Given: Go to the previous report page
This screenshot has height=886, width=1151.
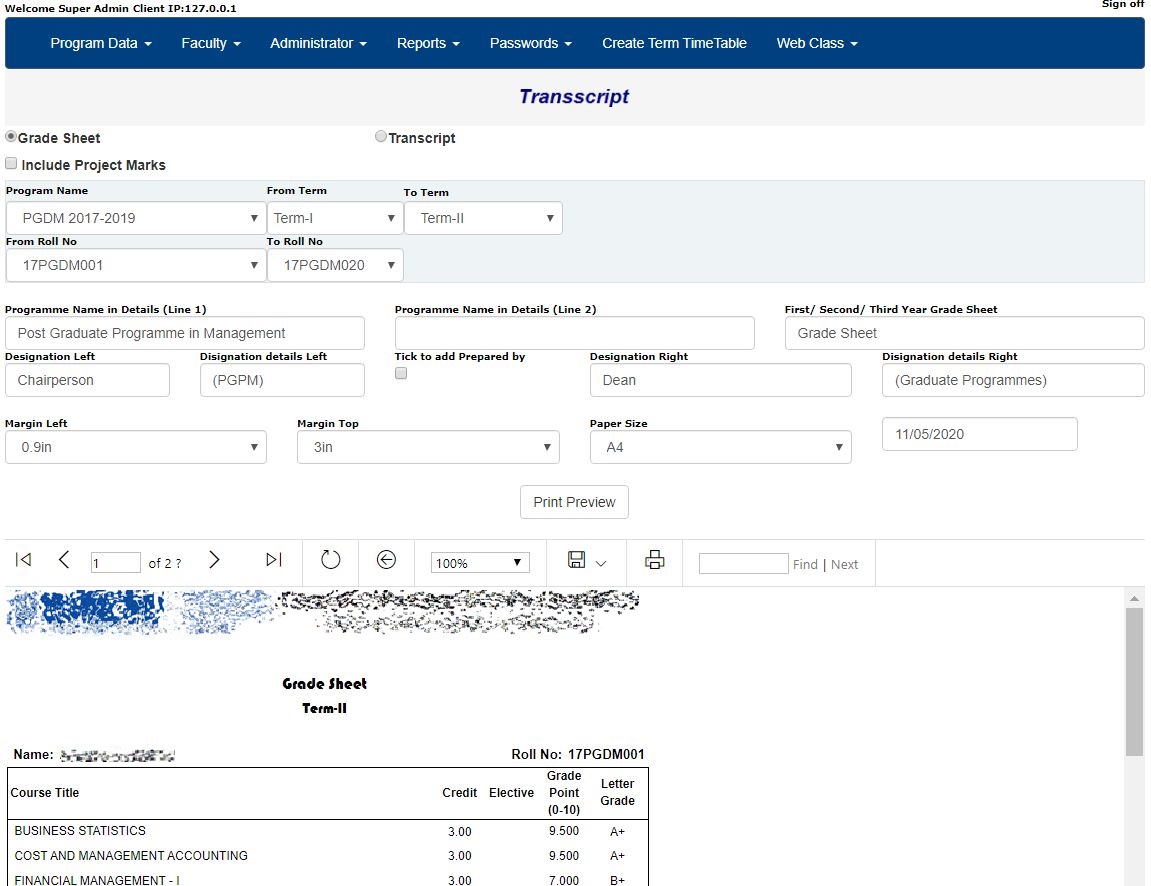Looking at the screenshot, I should 64,561.
